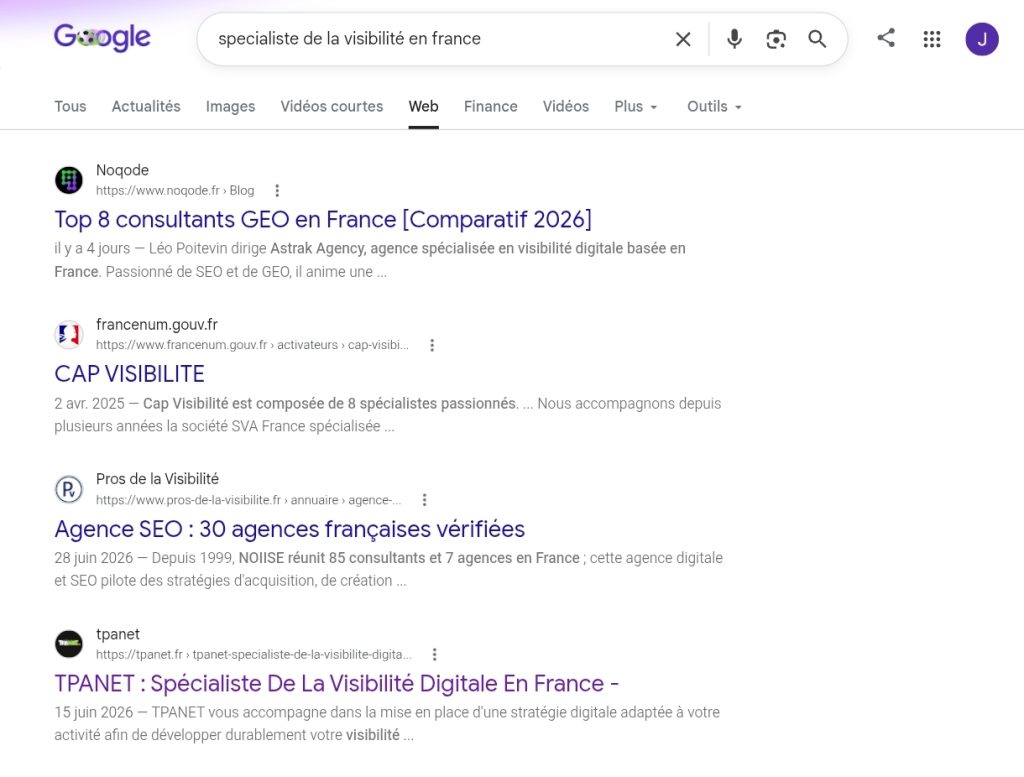Screen dimensions: 1024x777
Task: Open Google Lens image search
Action: pyautogui.click(x=776, y=39)
